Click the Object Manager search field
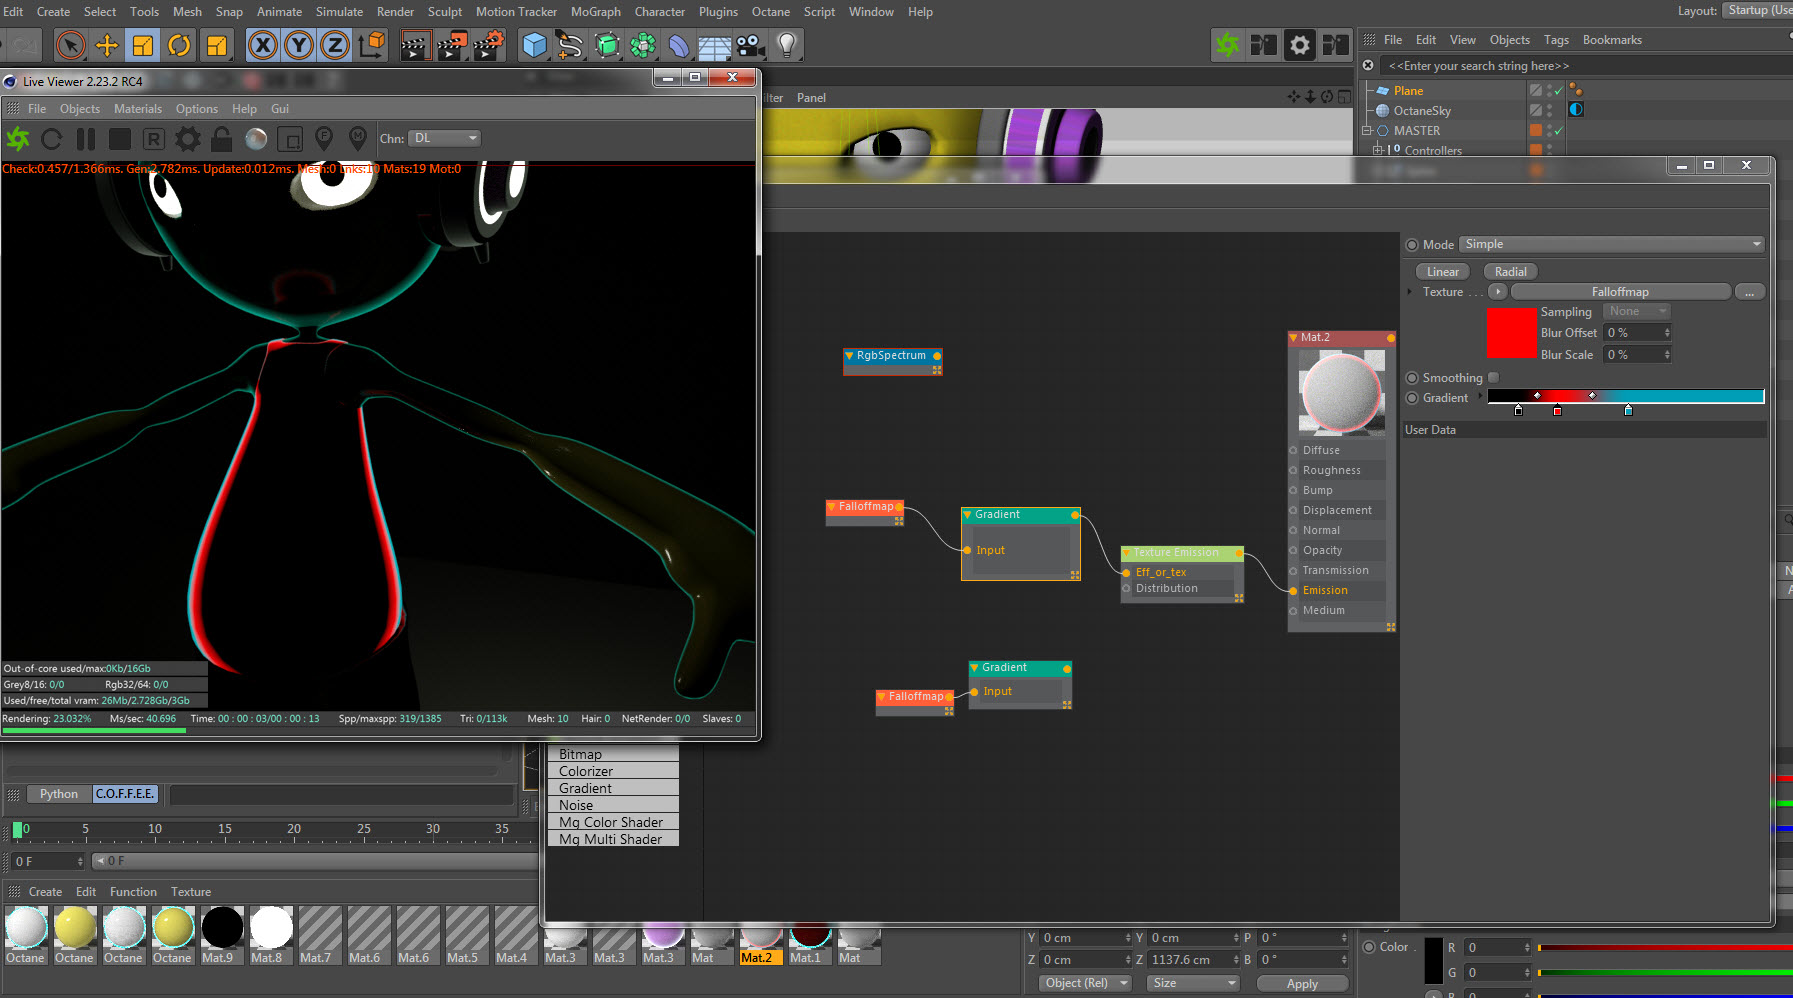The image size is (1793, 998). click(x=1584, y=66)
